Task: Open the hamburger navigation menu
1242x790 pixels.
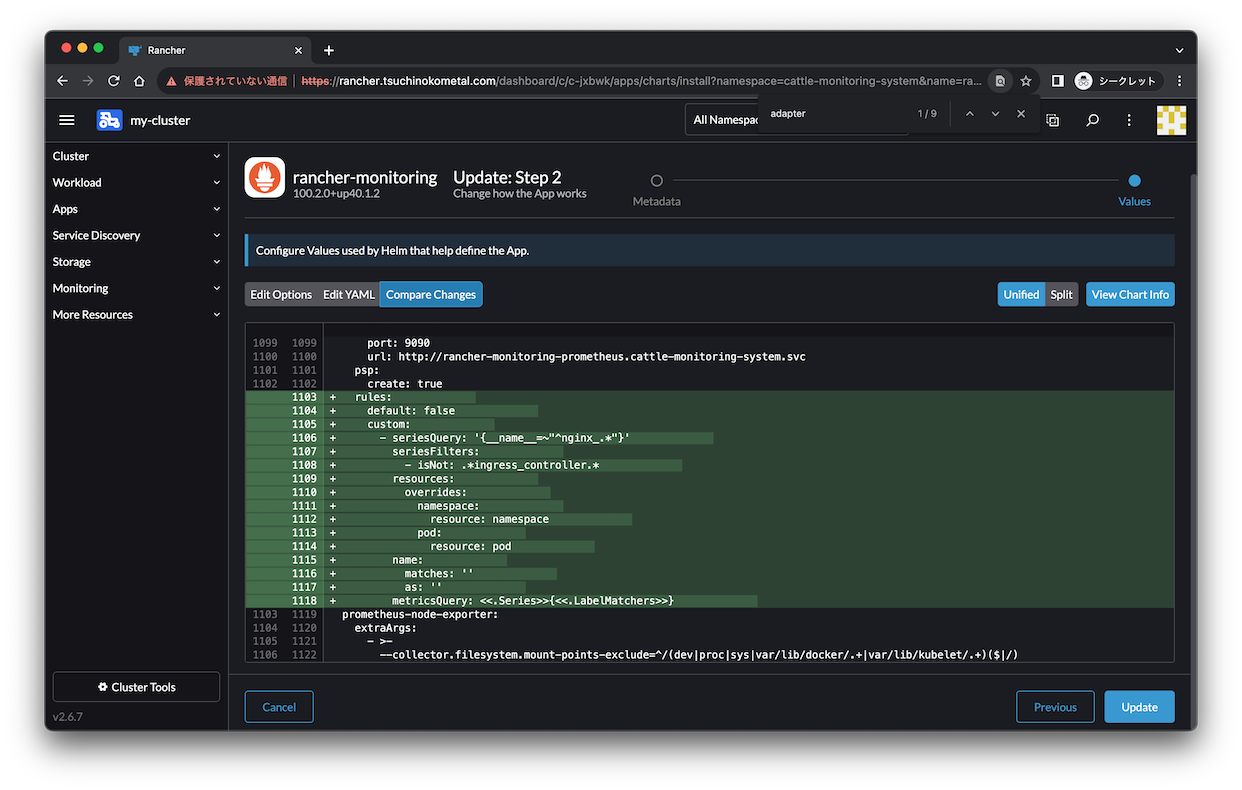Action: (x=67, y=120)
